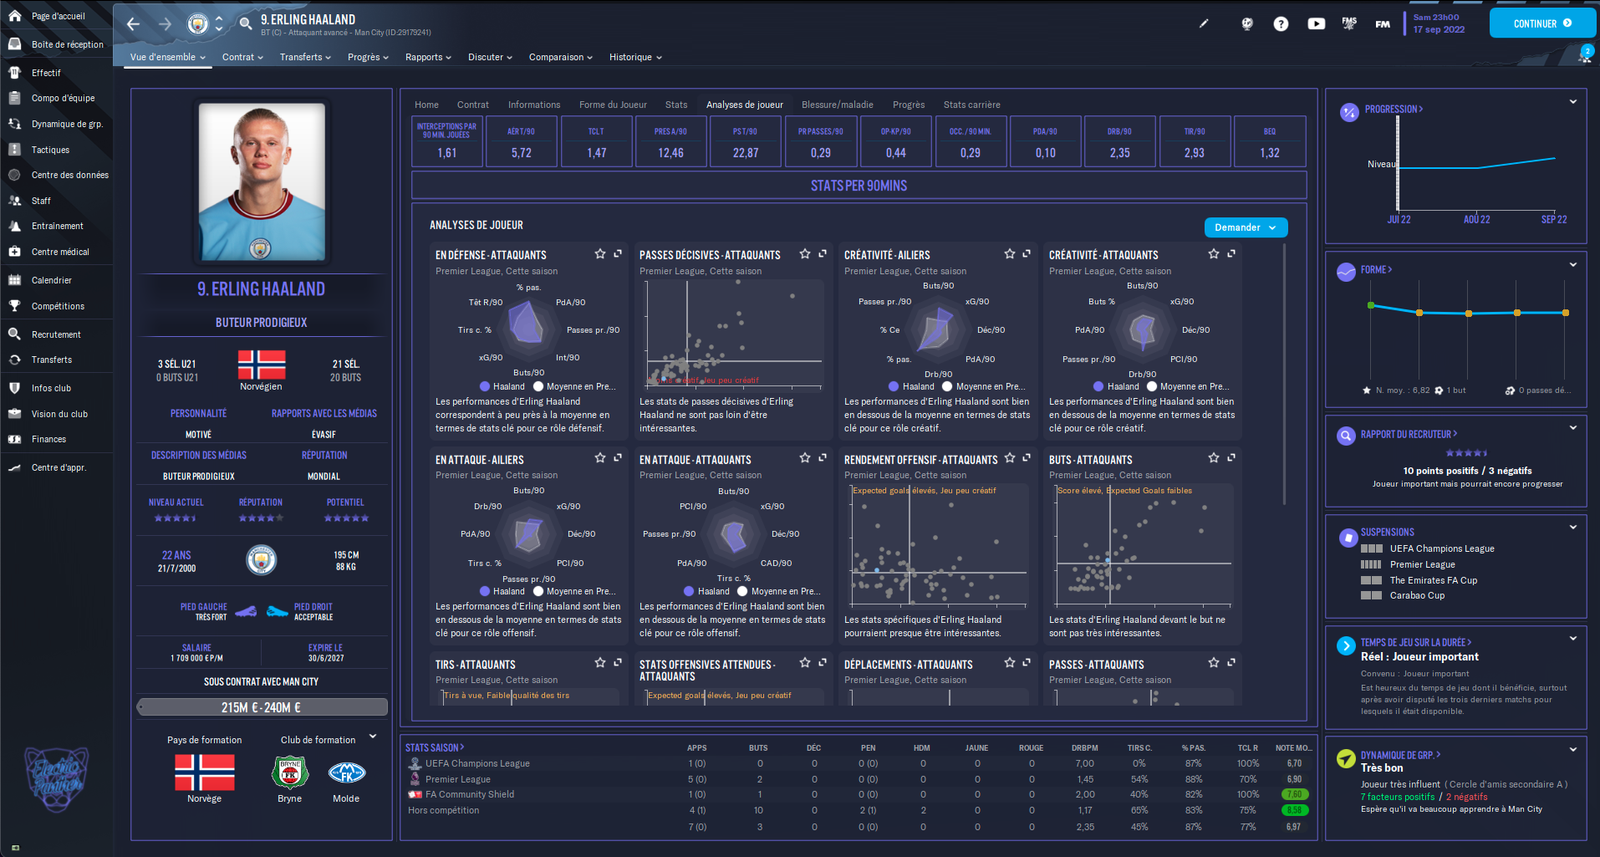Toggle star on Buts - Attaquants card
This screenshot has height=857, width=1600.
[1213, 458]
